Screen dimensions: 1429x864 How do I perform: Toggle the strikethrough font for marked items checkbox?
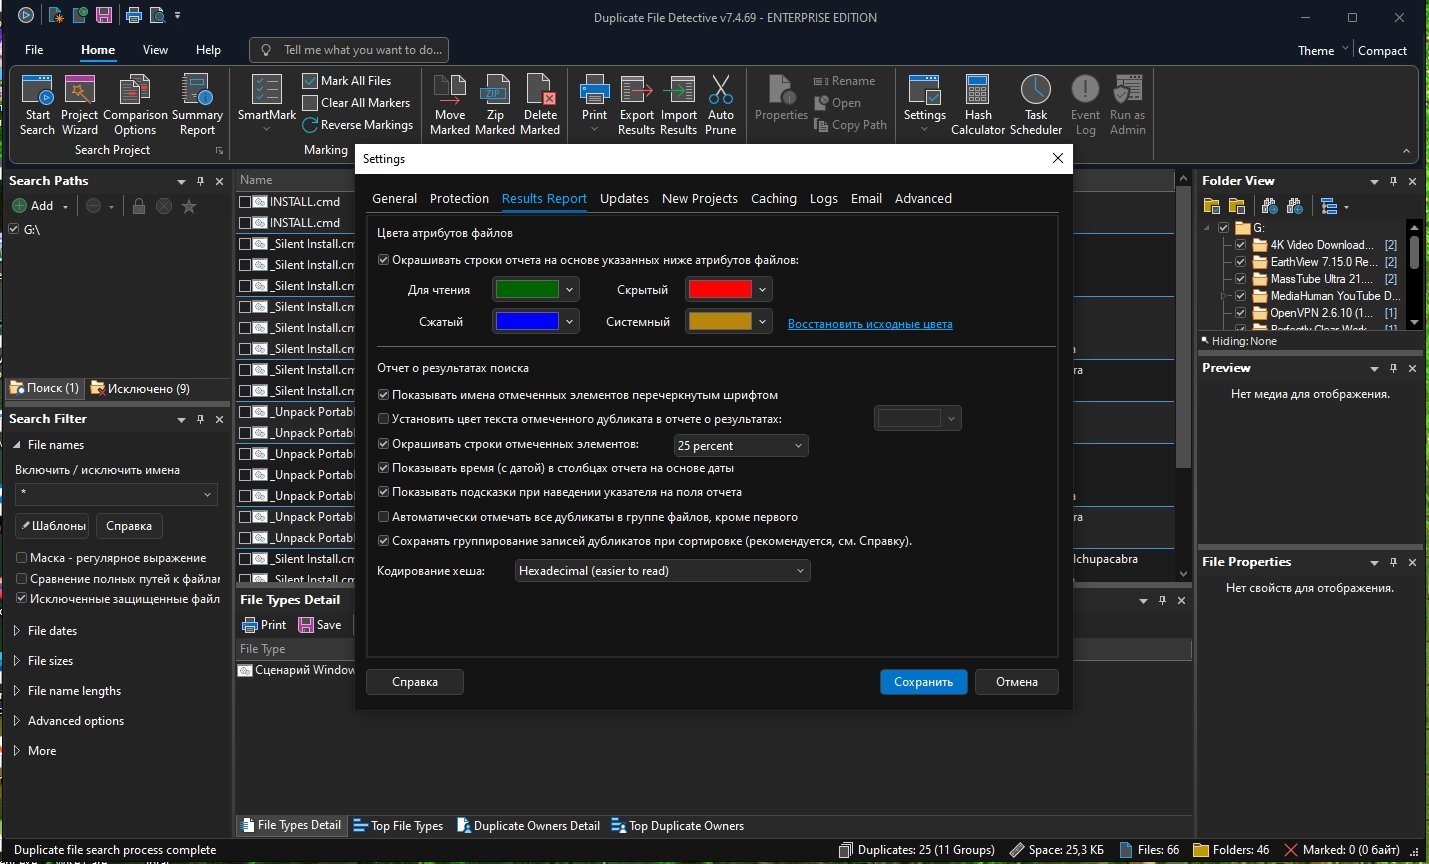point(384,395)
